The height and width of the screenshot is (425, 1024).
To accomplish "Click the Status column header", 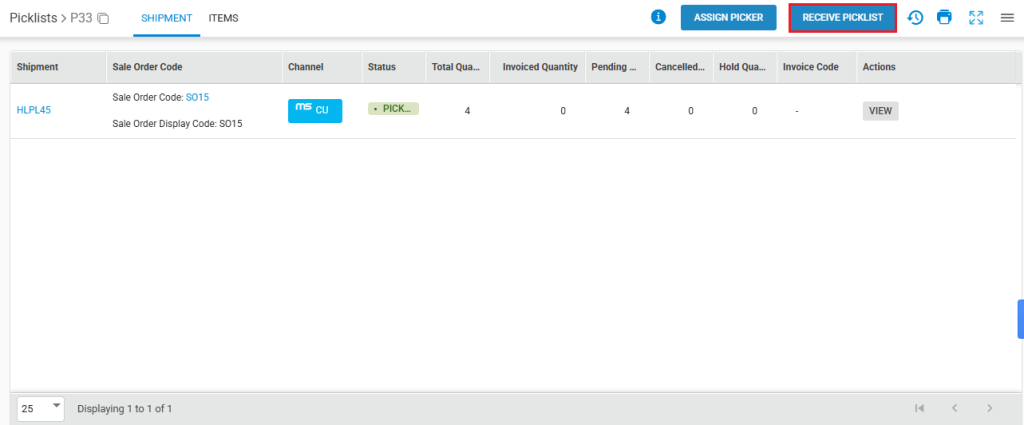I will [394, 67].
